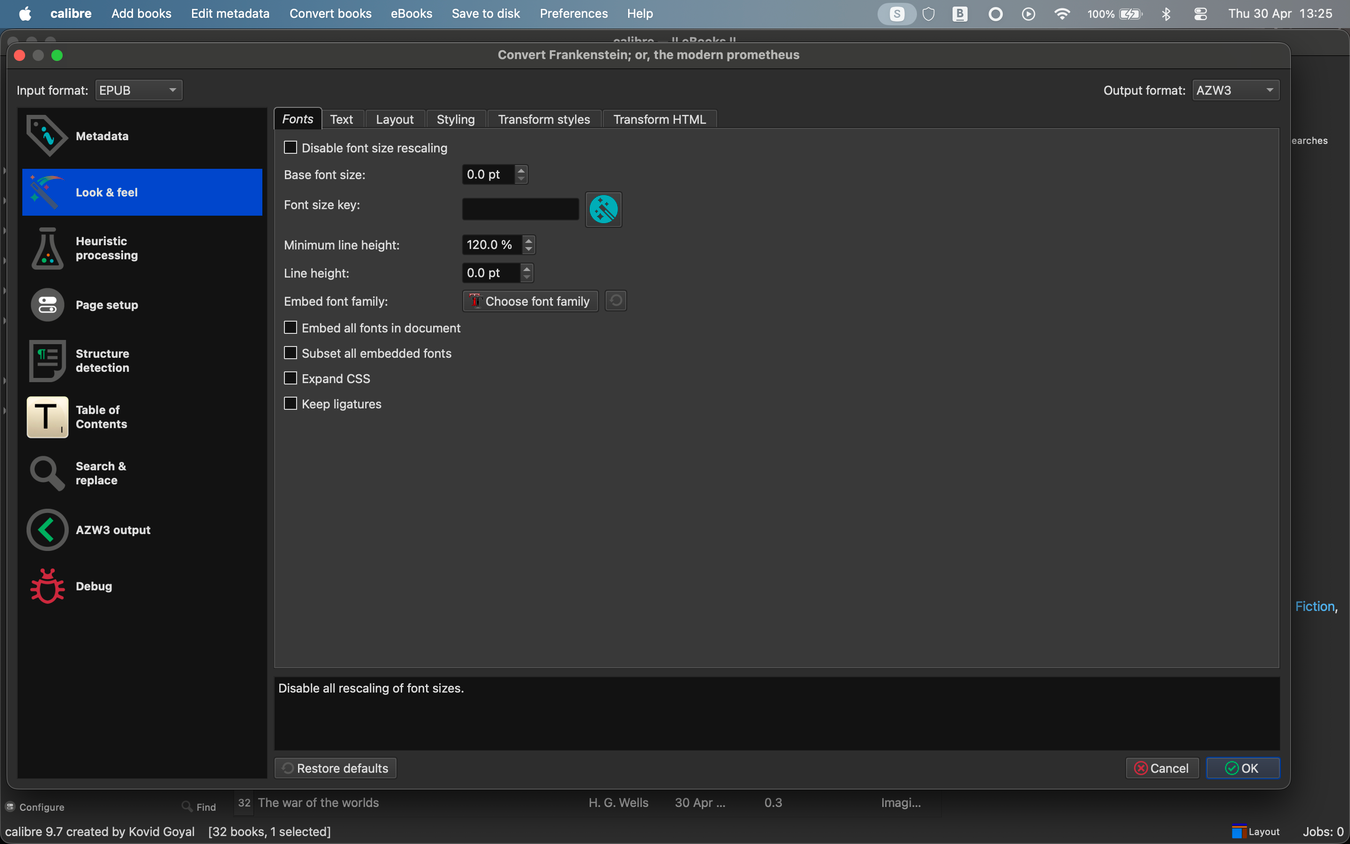Launch the font size key wizard
This screenshot has width=1350, height=844.
point(603,209)
